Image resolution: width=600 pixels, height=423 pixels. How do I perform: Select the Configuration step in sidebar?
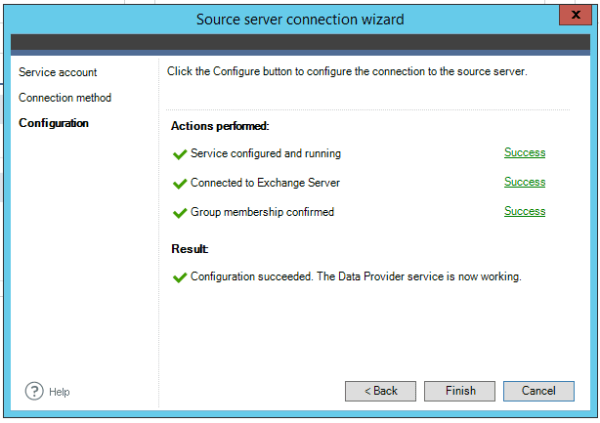(54, 123)
